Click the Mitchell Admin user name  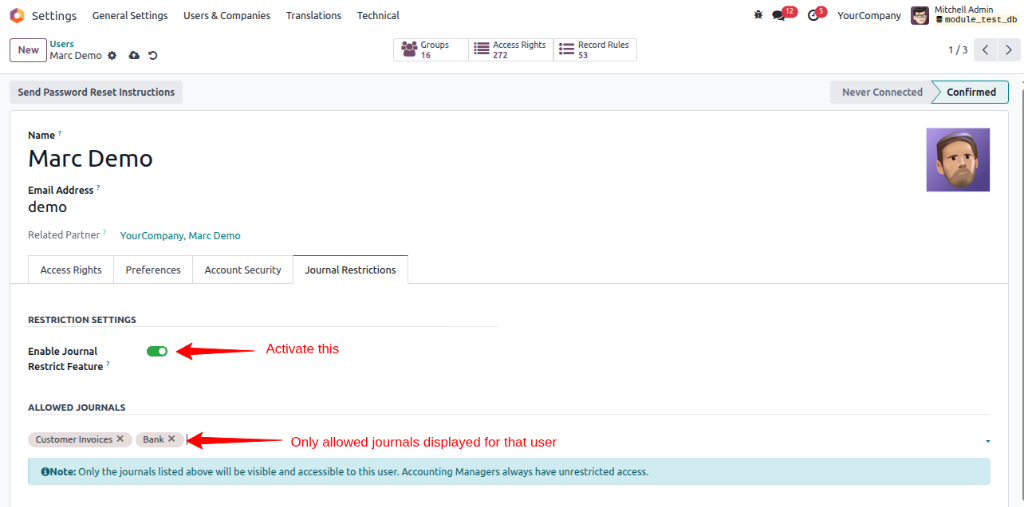coord(964,10)
